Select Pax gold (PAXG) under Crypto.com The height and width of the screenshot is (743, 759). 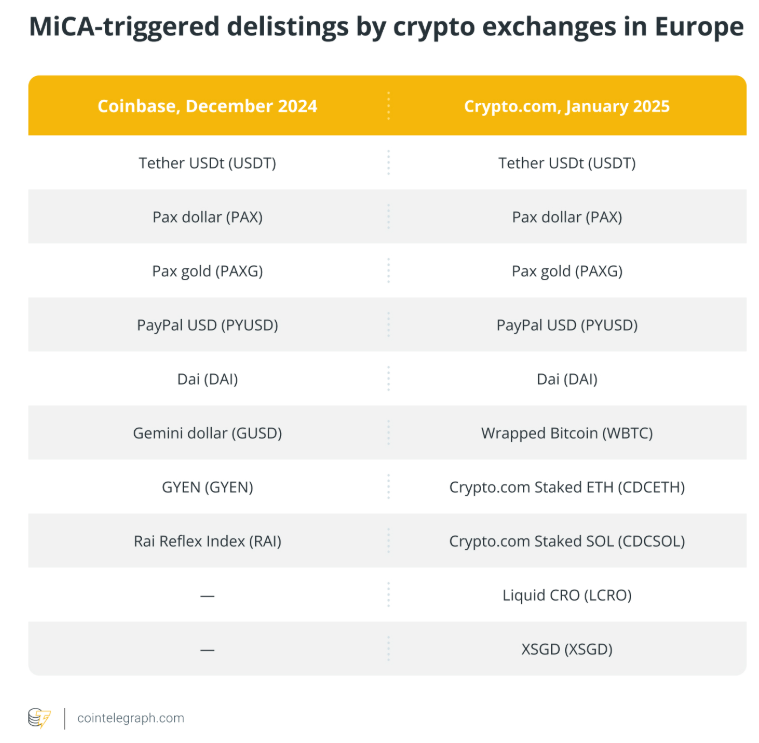click(566, 271)
